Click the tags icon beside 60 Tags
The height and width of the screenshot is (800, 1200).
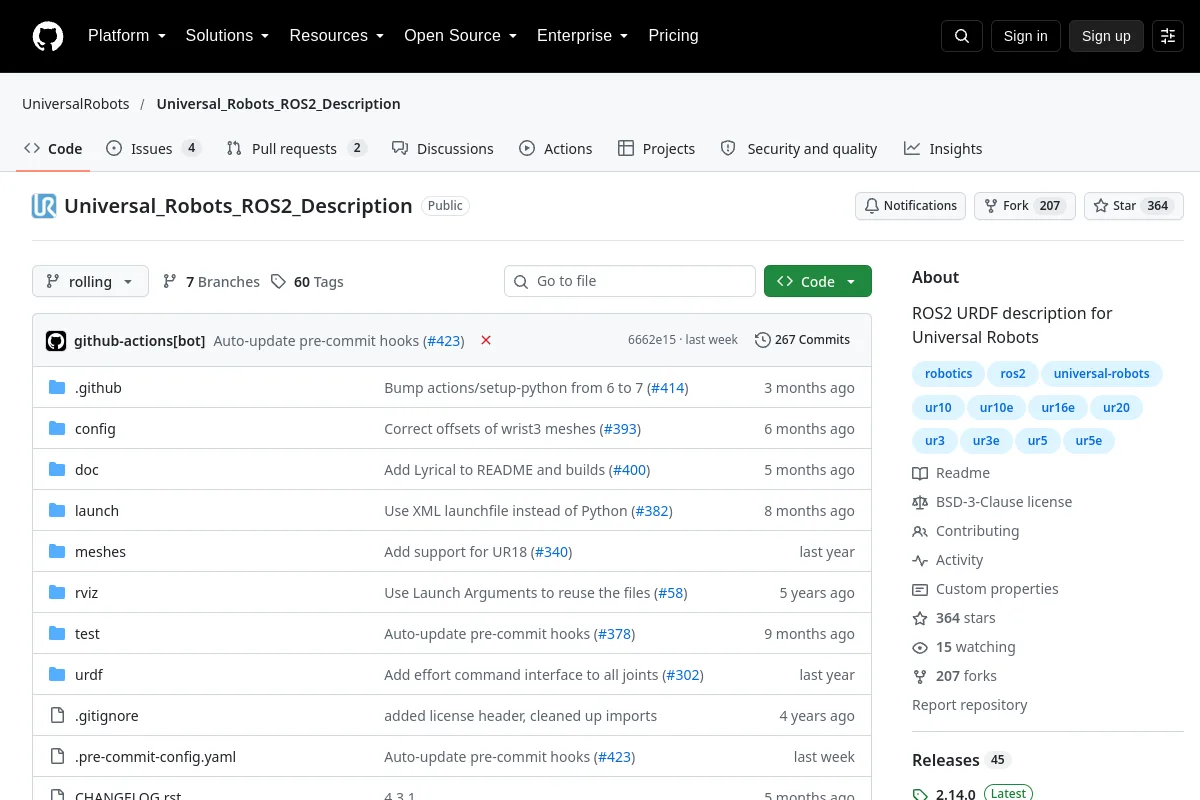pos(279,282)
